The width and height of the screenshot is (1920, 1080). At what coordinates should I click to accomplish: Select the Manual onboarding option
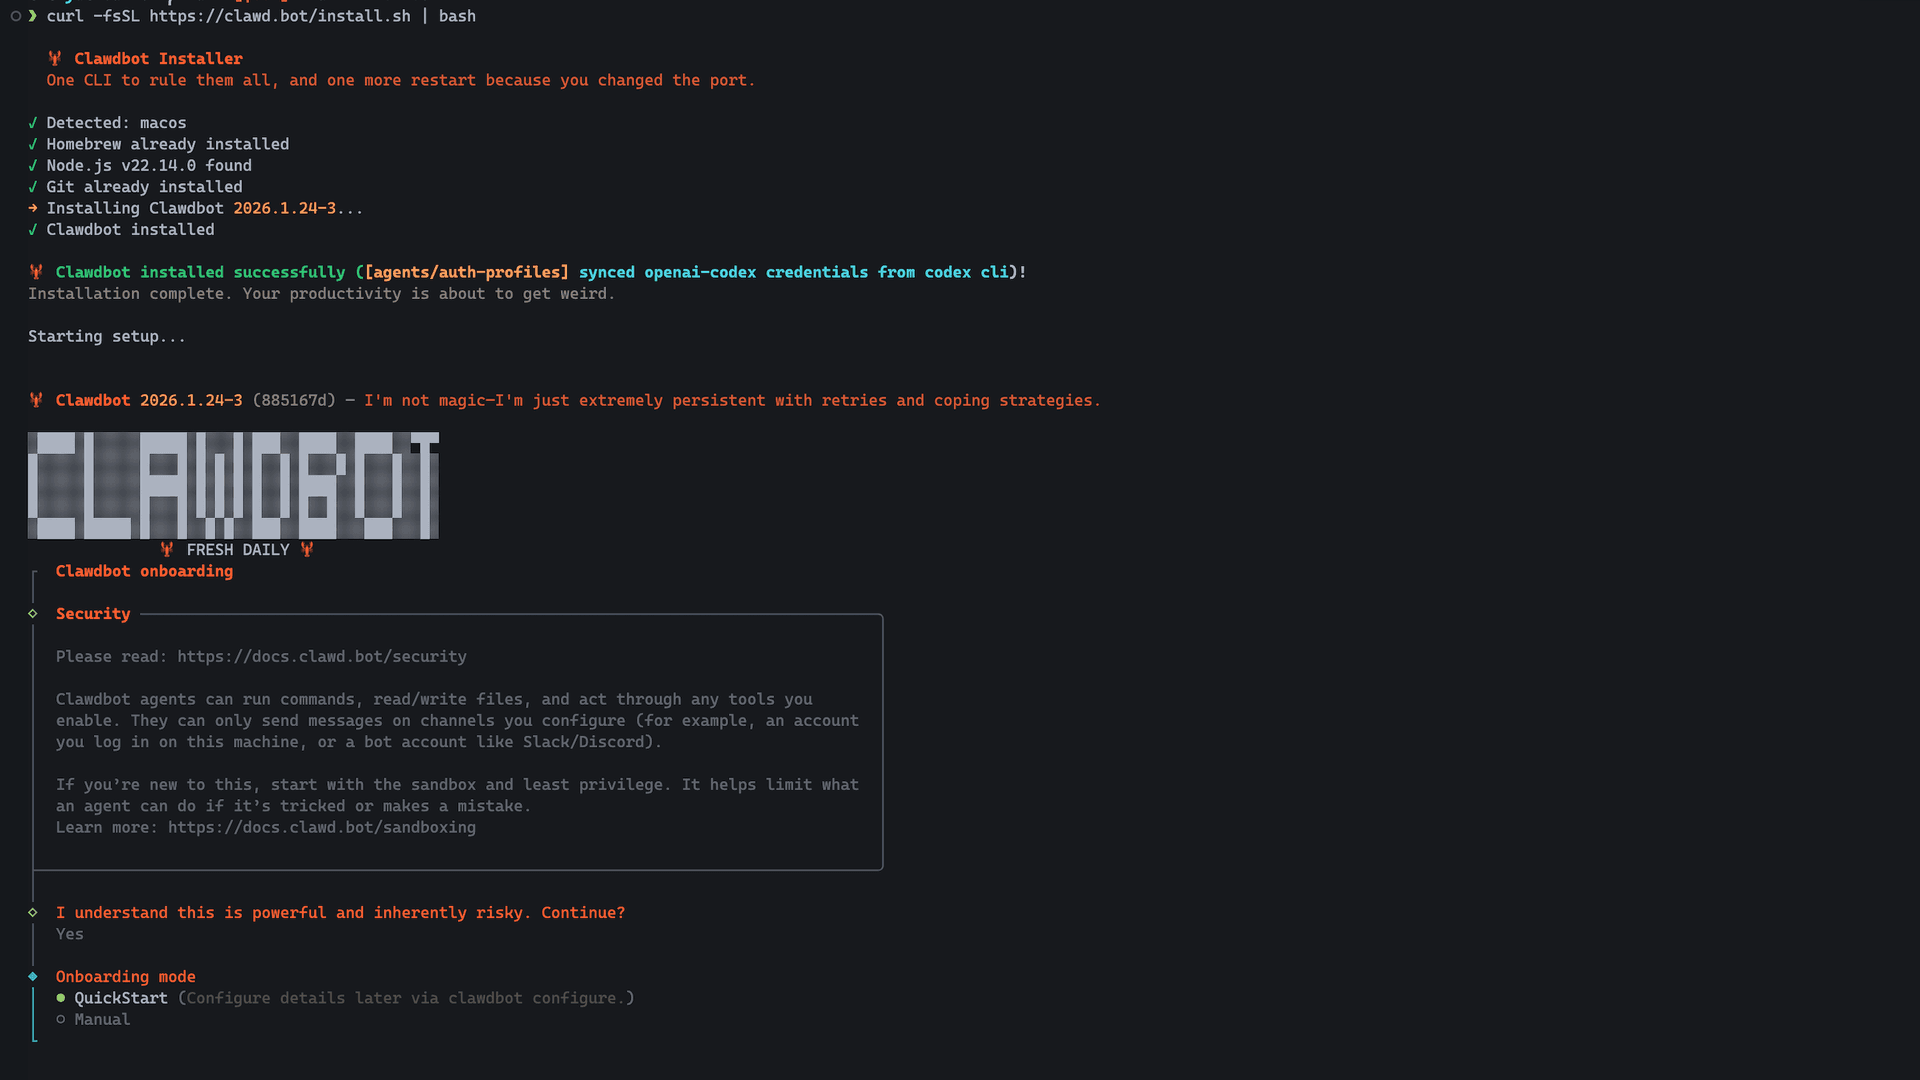coord(102,1019)
